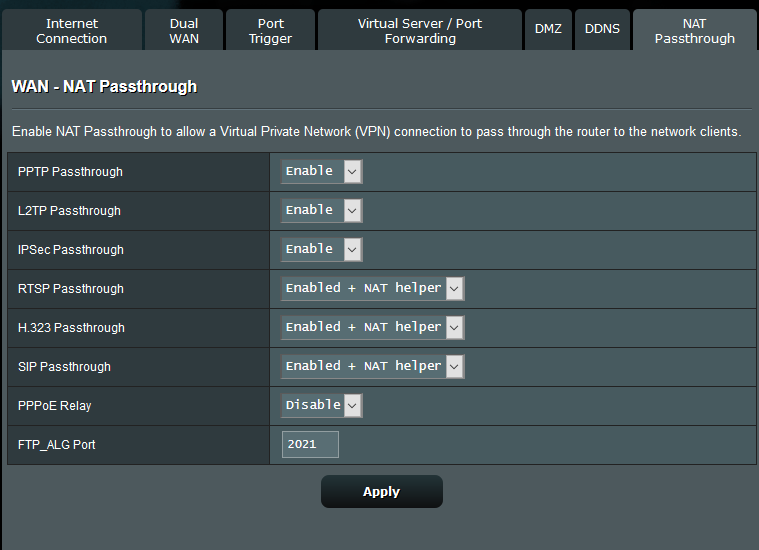Expand the L2TP Passthrough dropdown
This screenshot has height=550, width=759.
pyautogui.click(x=321, y=210)
